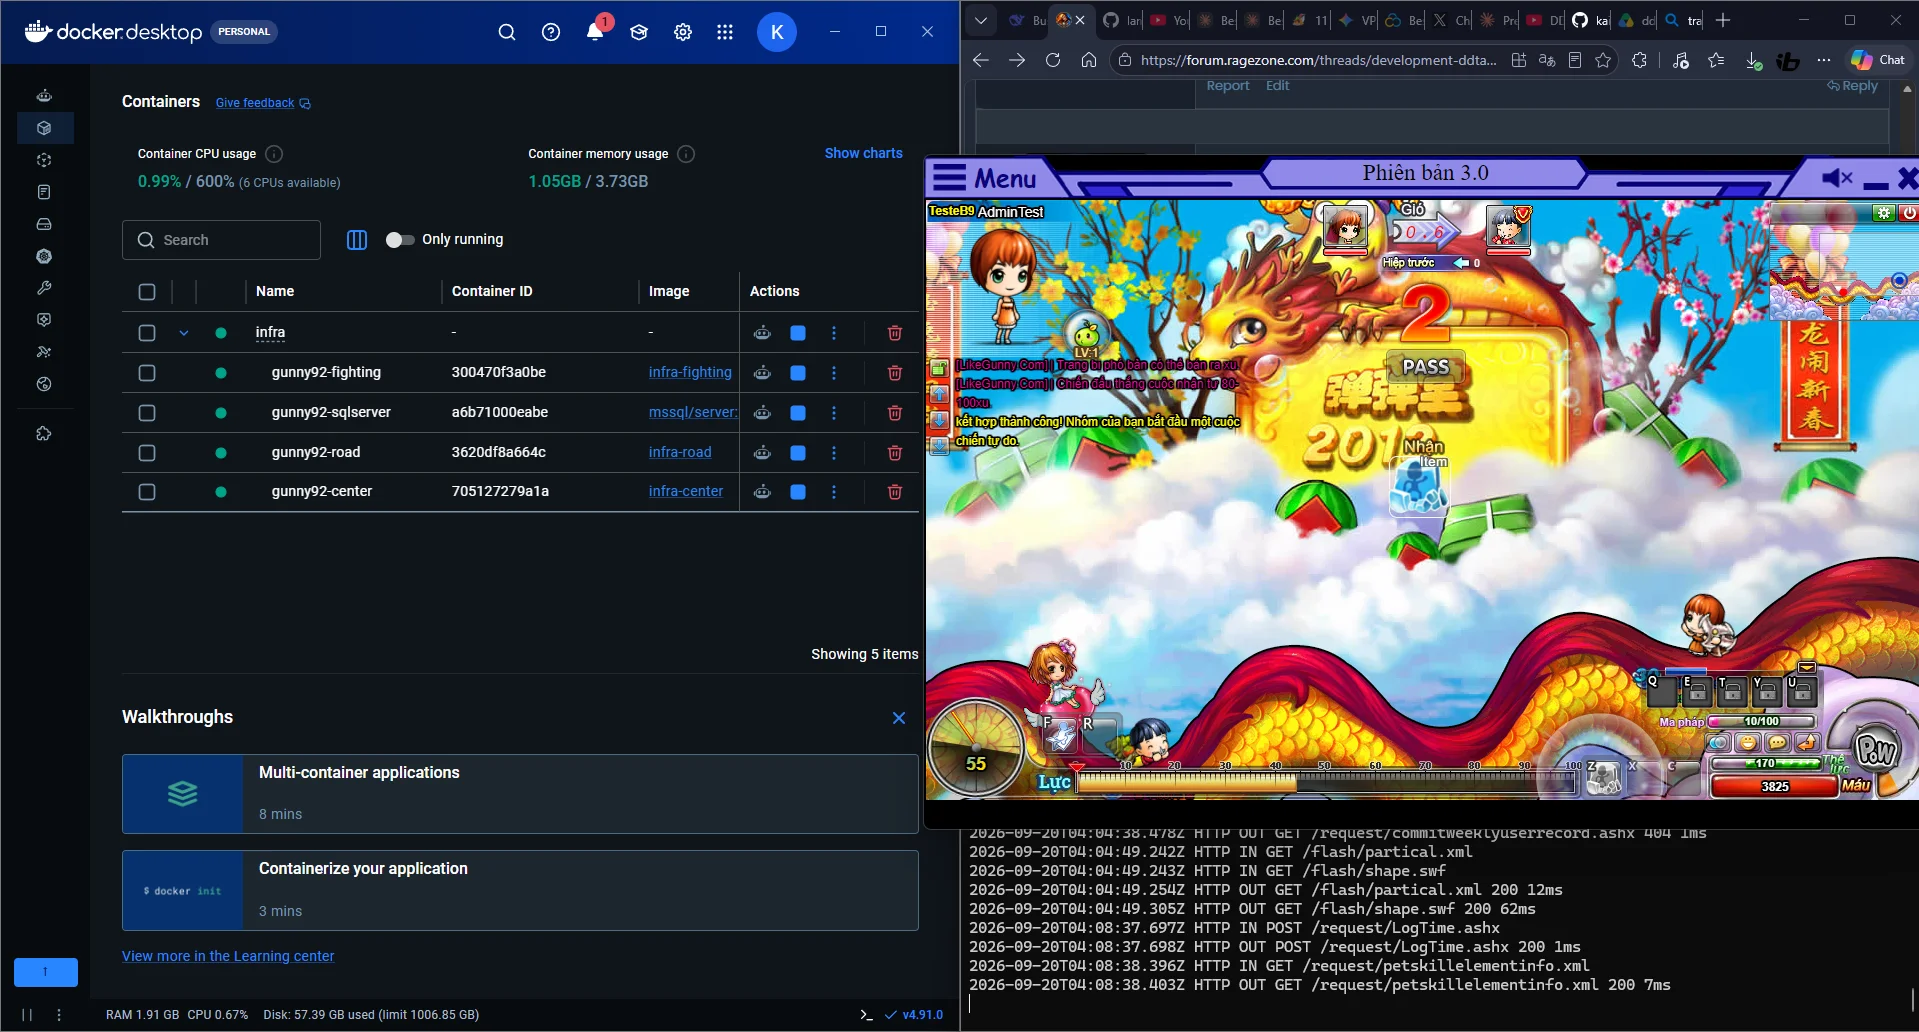1919x1032 pixels.
Task: Check the select-all containers checkbox
Action: click(147, 292)
